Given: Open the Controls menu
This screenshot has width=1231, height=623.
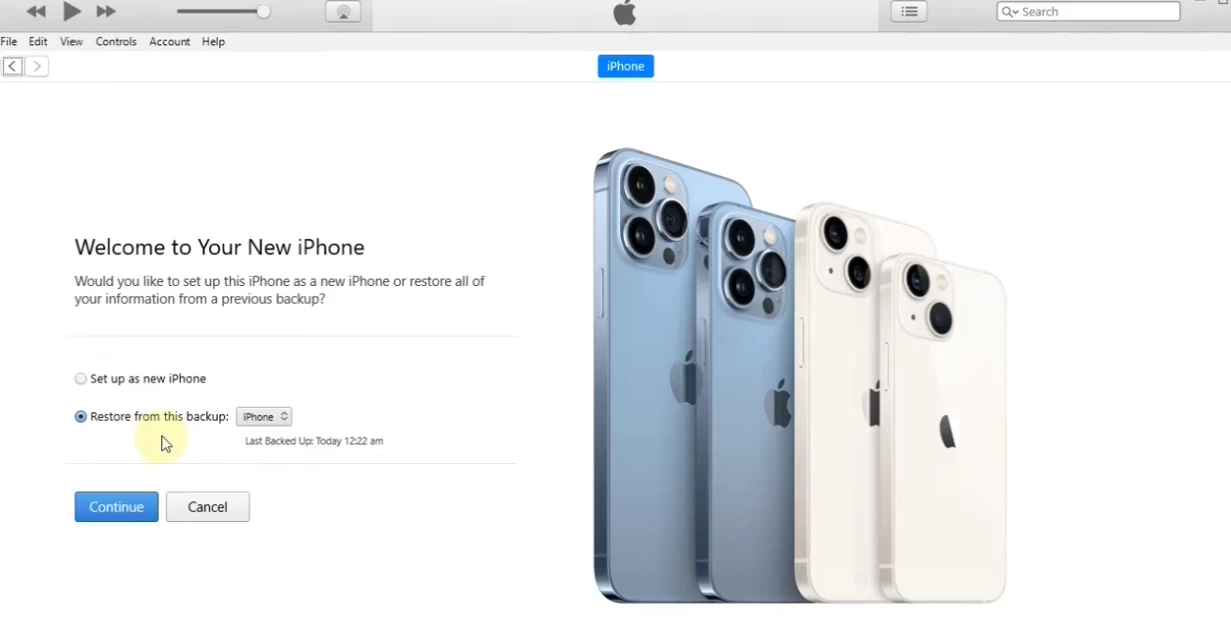Looking at the screenshot, I should click(116, 42).
